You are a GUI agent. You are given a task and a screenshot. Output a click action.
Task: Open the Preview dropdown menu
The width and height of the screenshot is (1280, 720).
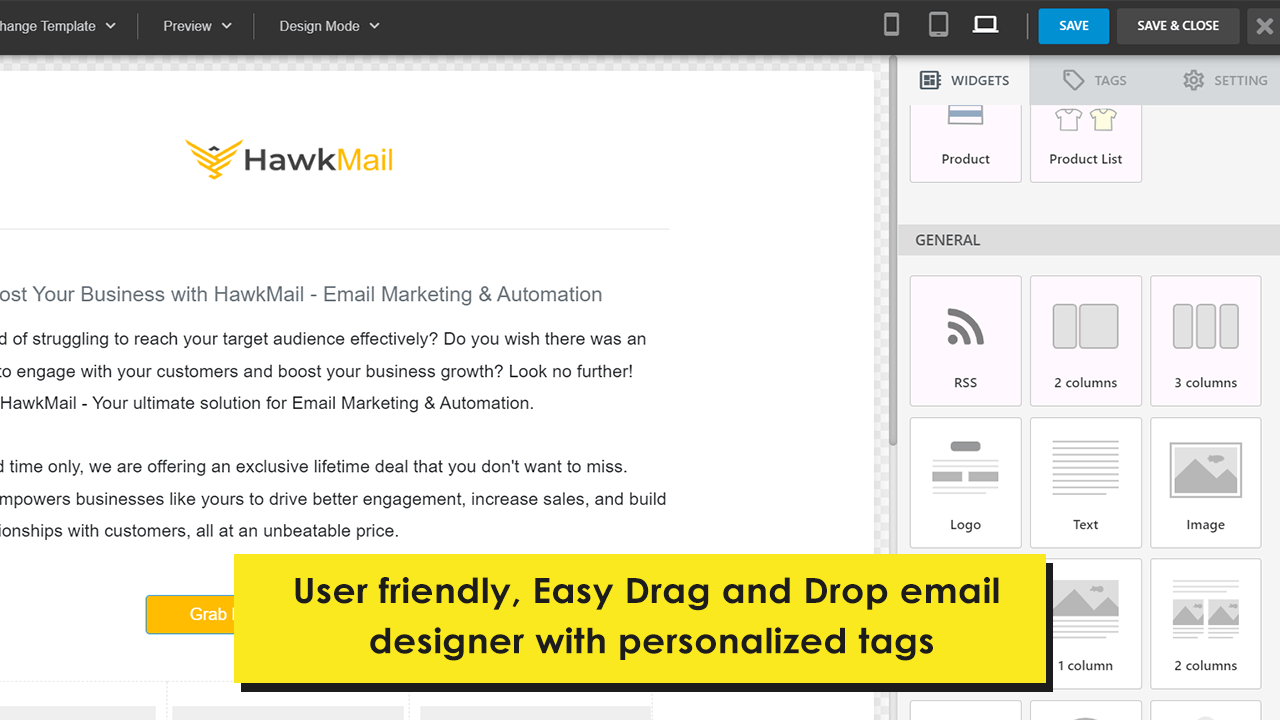click(197, 26)
